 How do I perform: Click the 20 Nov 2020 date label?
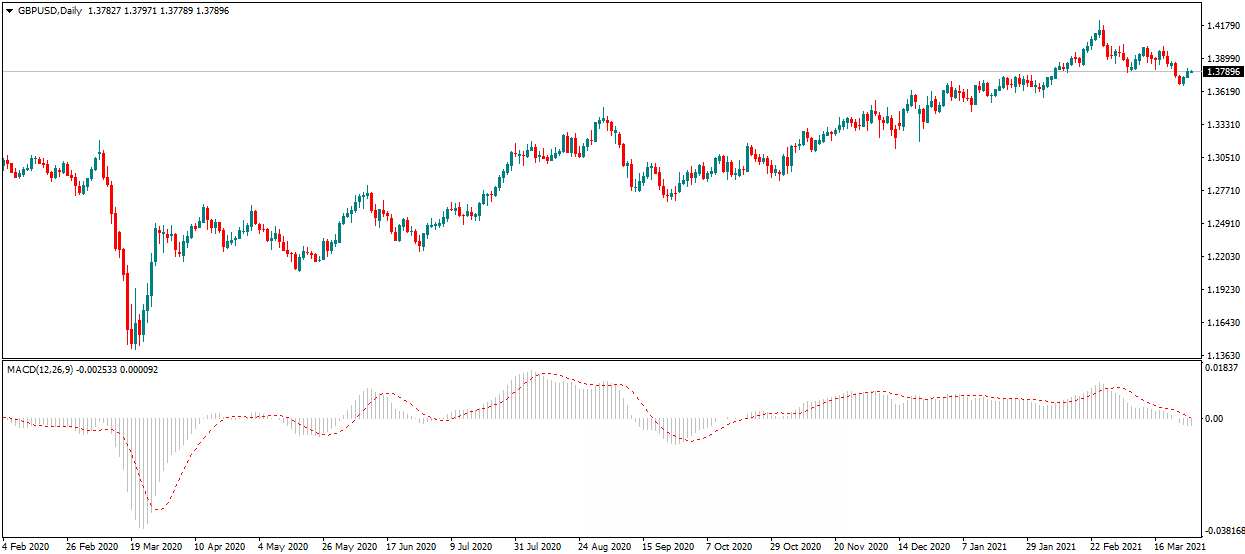[x=859, y=547]
